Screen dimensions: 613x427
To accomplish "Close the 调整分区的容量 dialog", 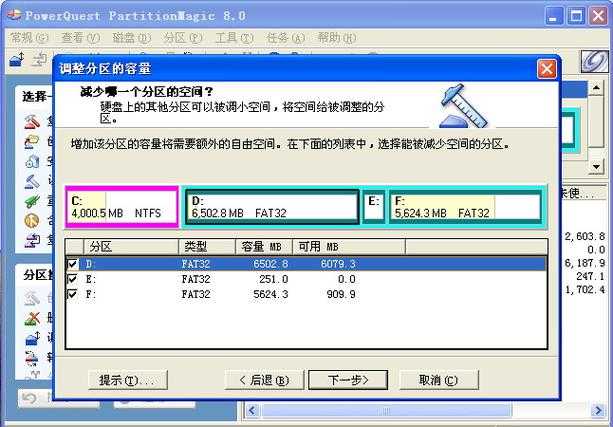I will 547,69.
